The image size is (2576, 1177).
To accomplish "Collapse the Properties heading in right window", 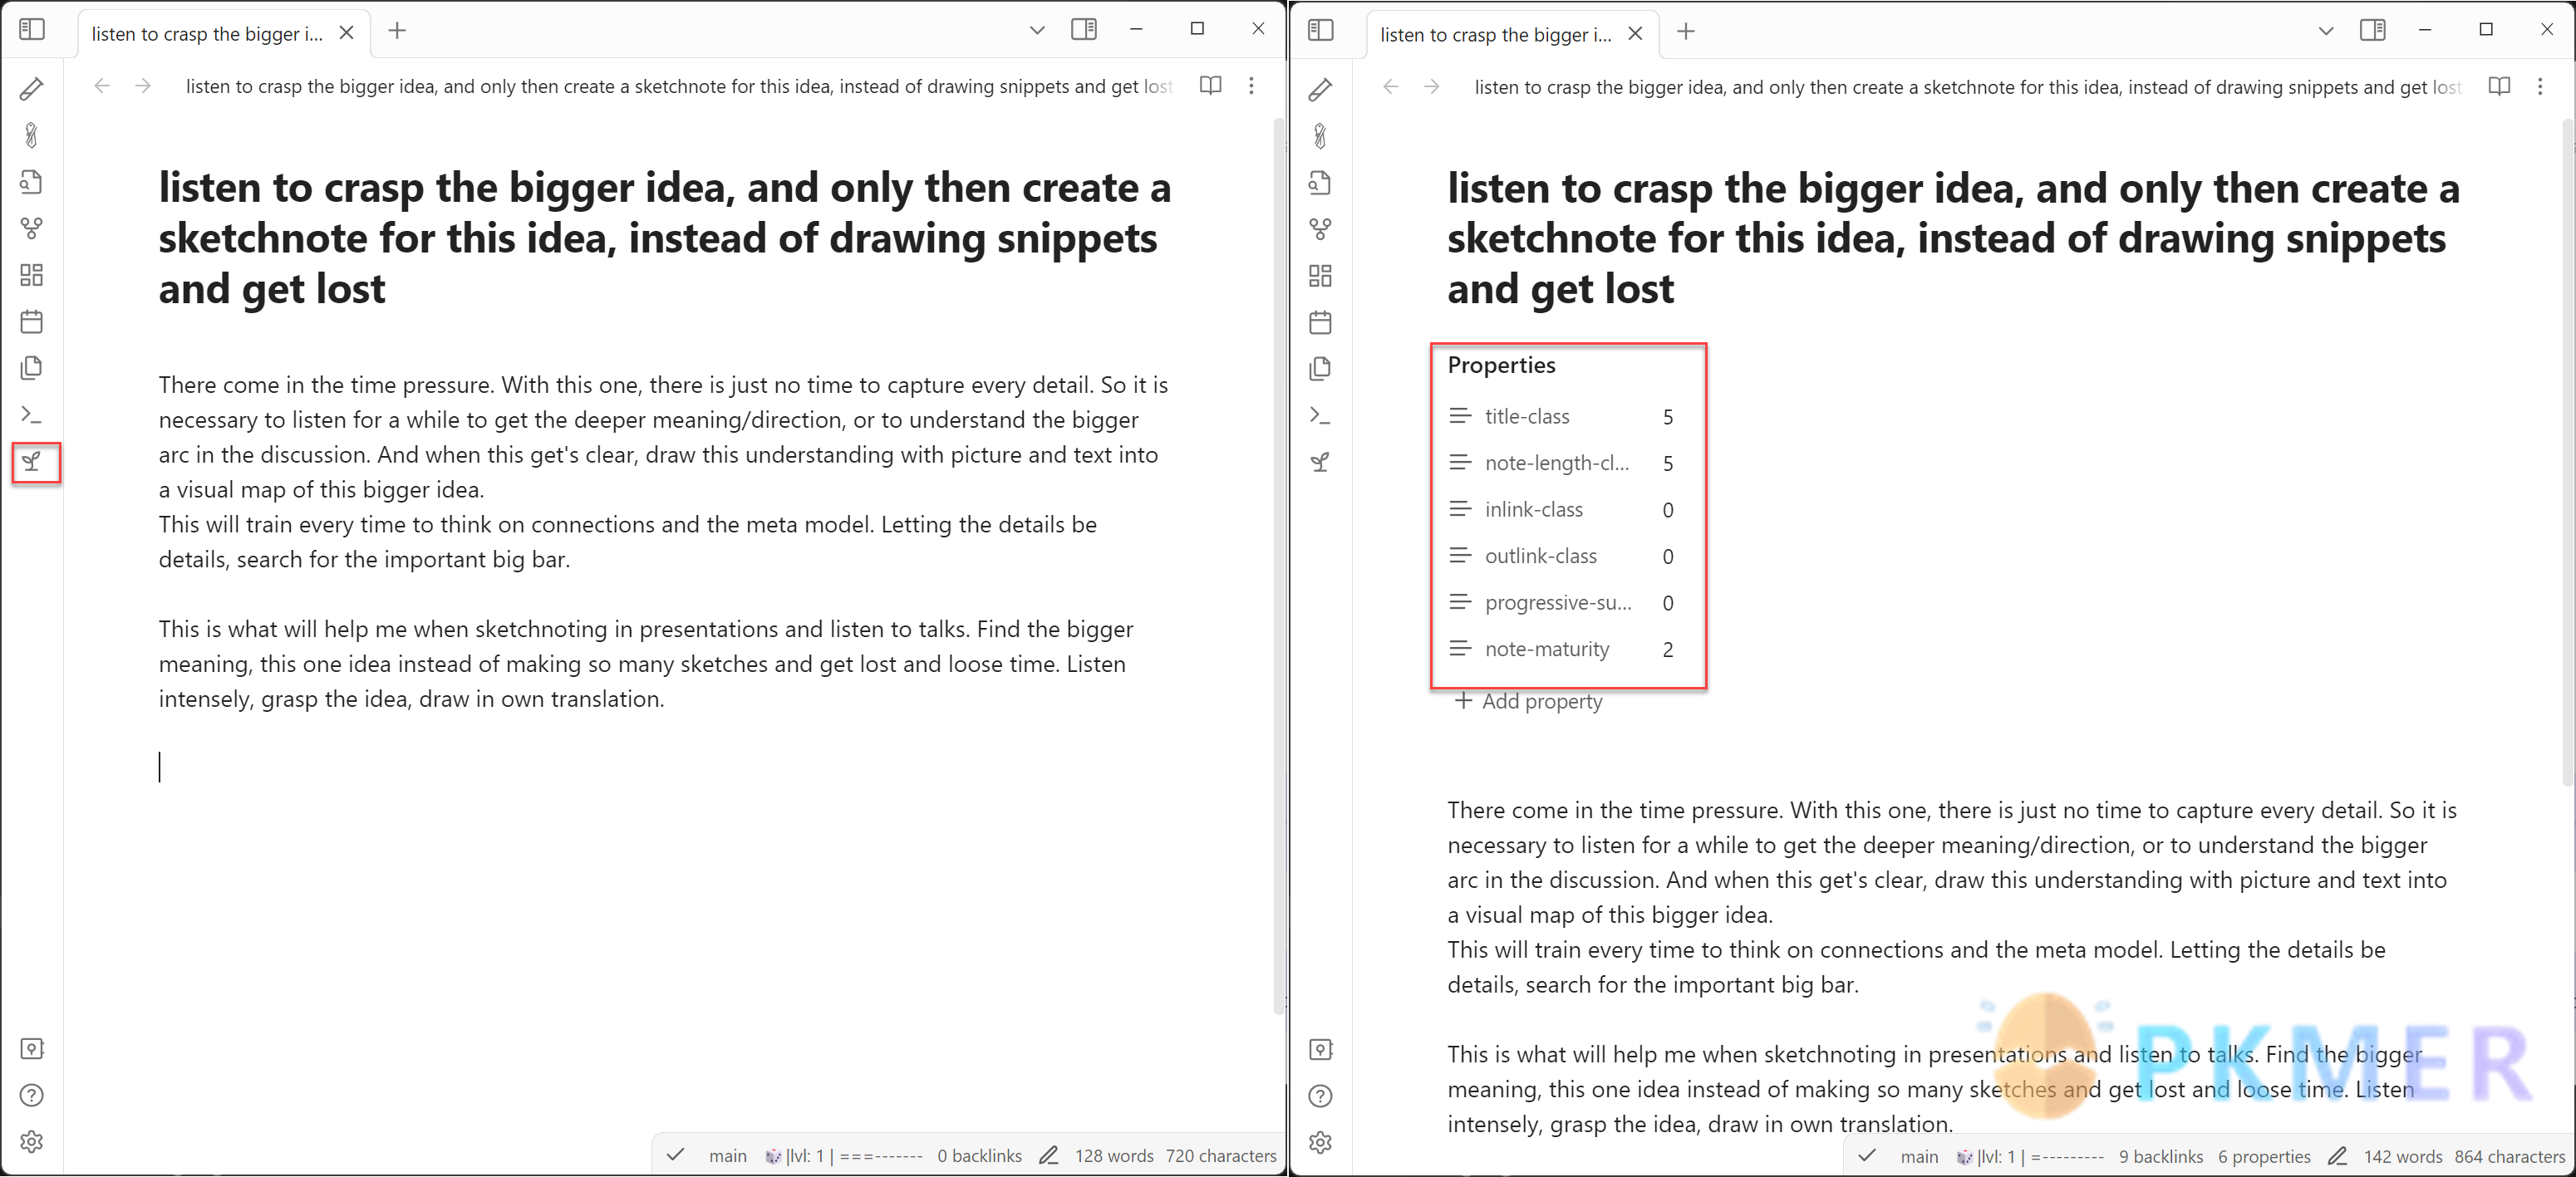I will (x=1501, y=365).
